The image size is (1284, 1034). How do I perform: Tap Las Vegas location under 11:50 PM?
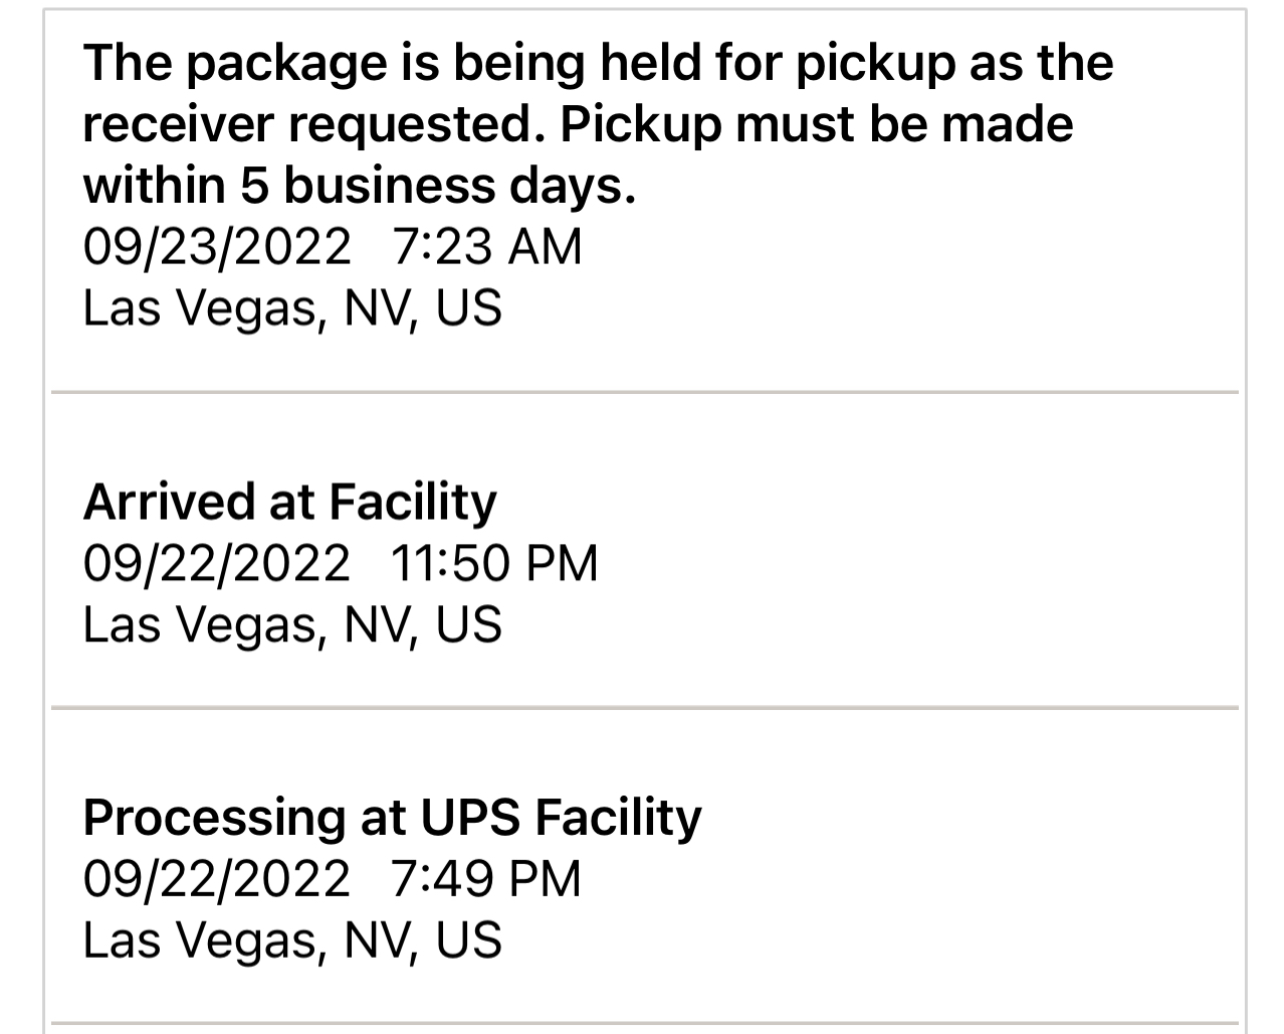(292, 625)
